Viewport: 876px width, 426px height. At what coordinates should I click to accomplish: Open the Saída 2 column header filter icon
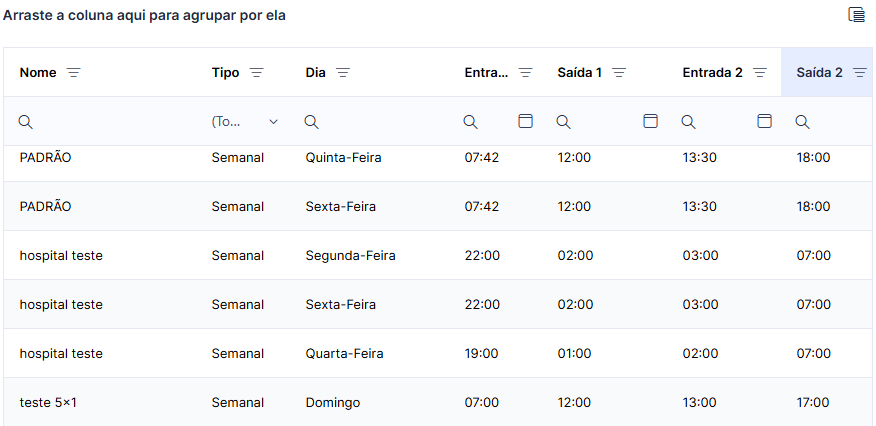pos(860,73)
